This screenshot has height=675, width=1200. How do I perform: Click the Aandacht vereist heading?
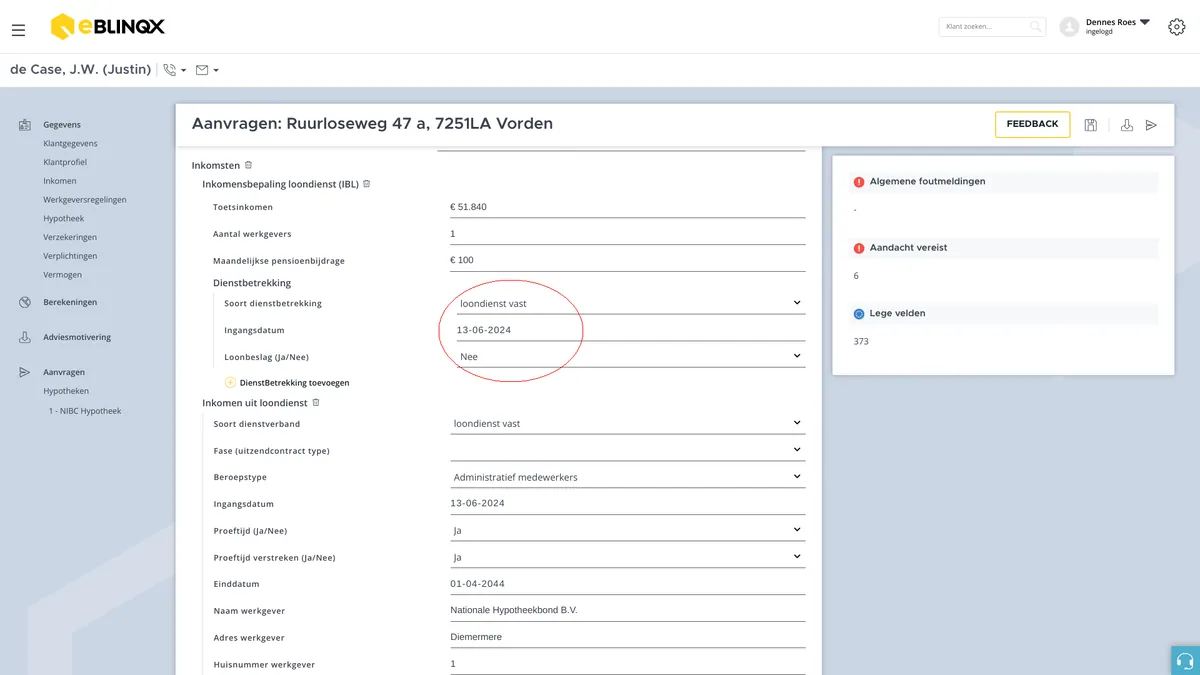tap(909, 248)
